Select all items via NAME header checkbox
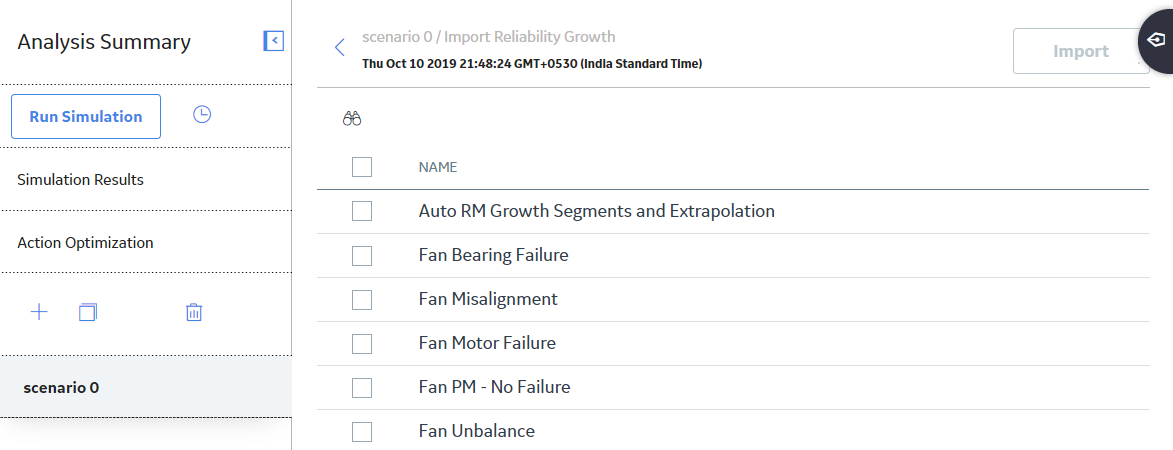The width and height of the screenshot is (1173, 450). tap(362, 167)
